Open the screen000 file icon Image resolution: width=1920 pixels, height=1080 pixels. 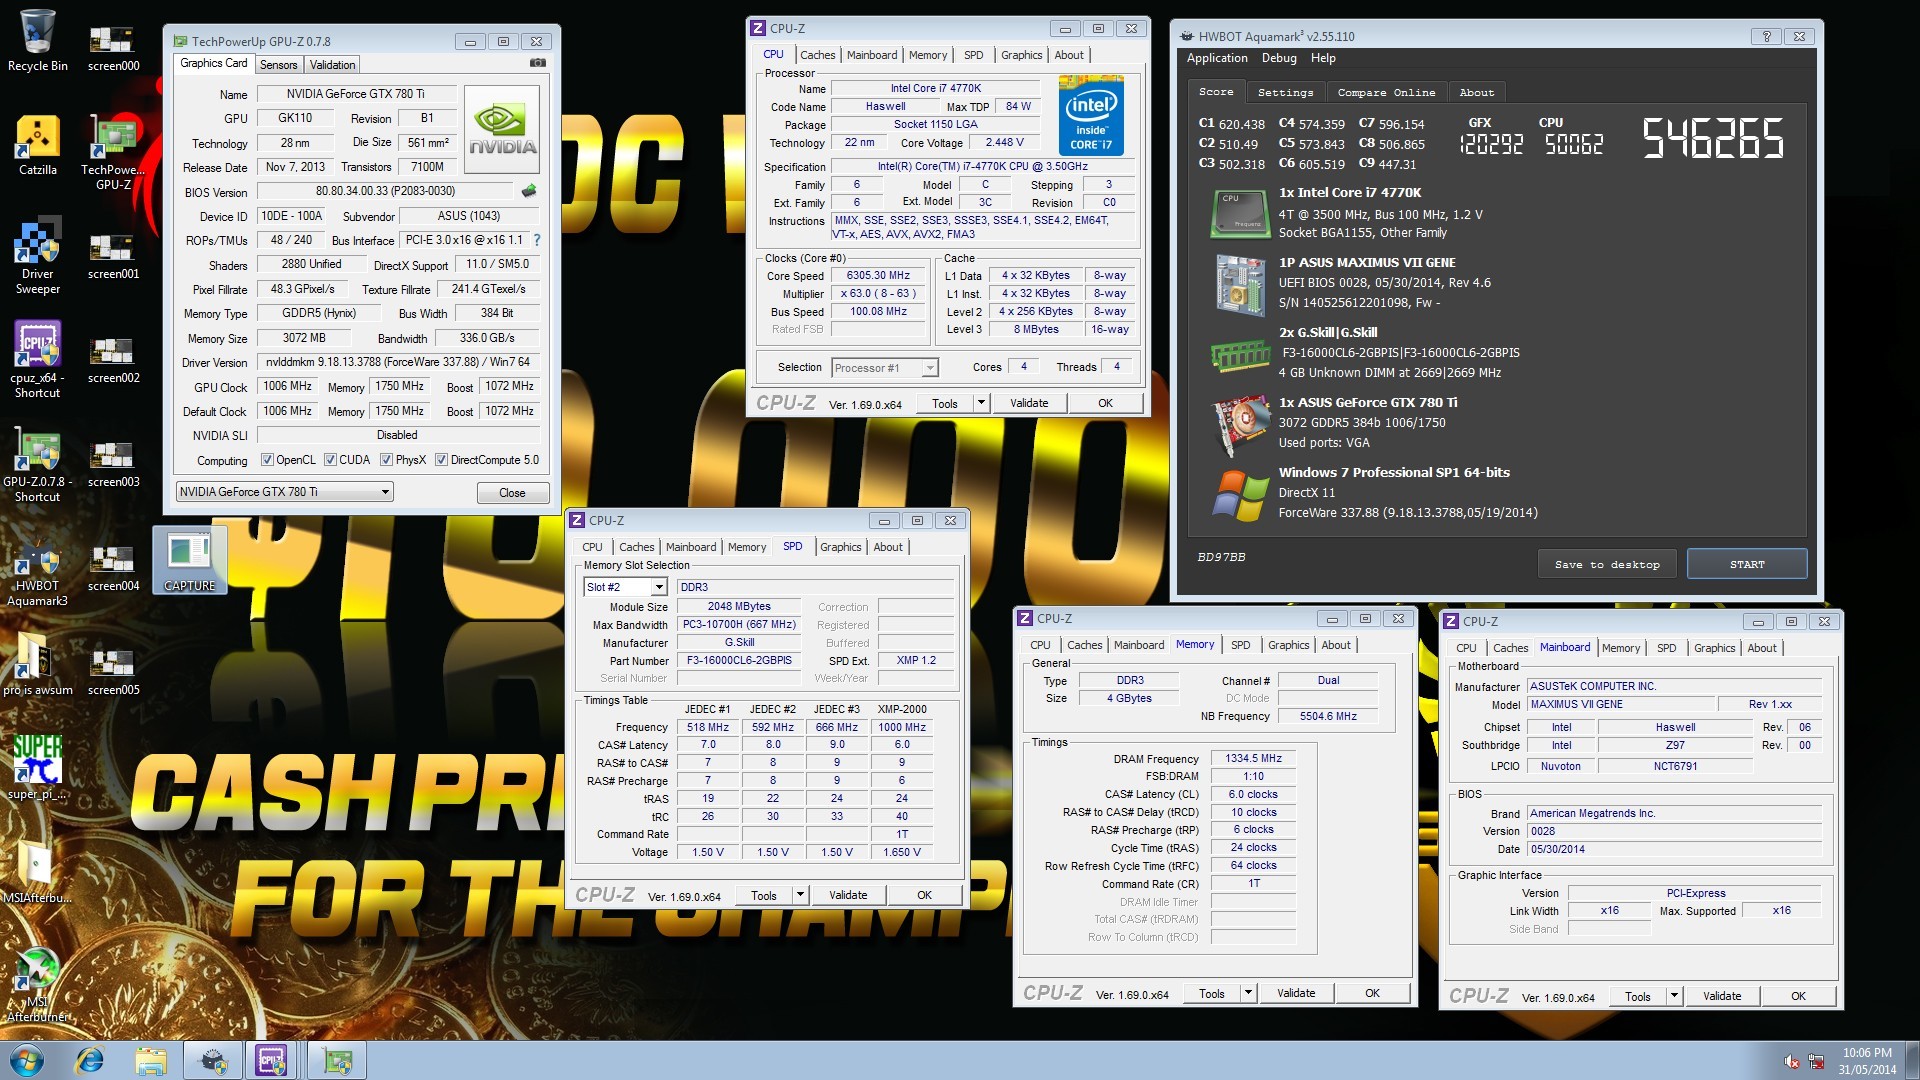pyautogui.click(x=113, y=49)
